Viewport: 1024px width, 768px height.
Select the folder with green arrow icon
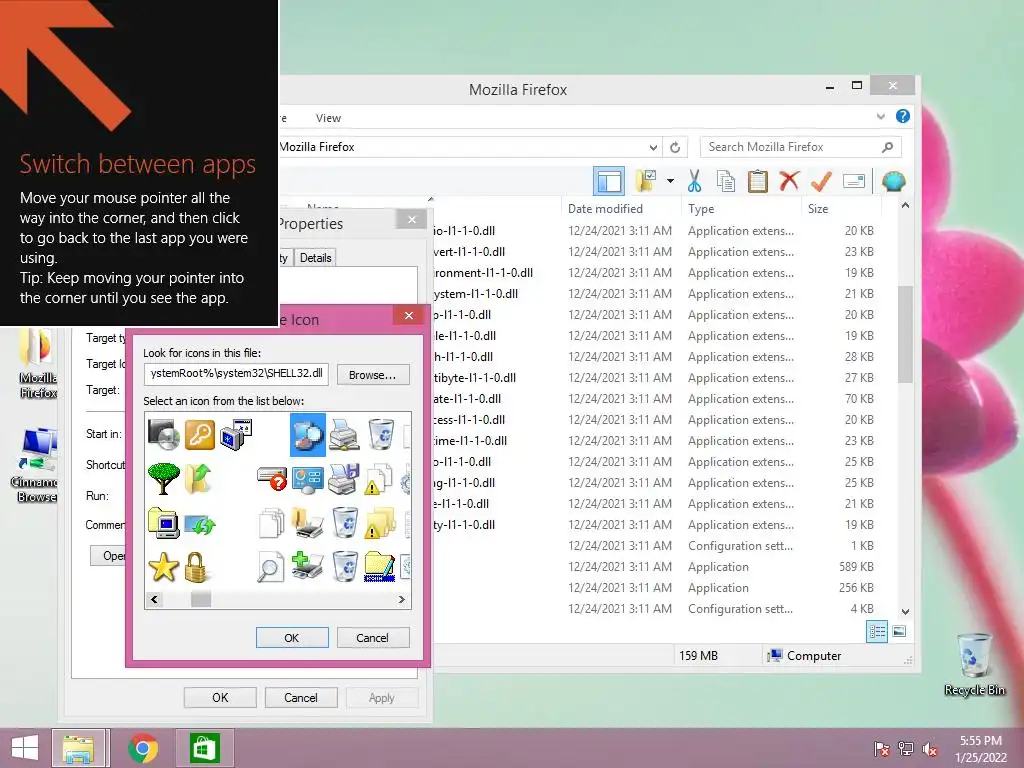[x=199, y=479]
